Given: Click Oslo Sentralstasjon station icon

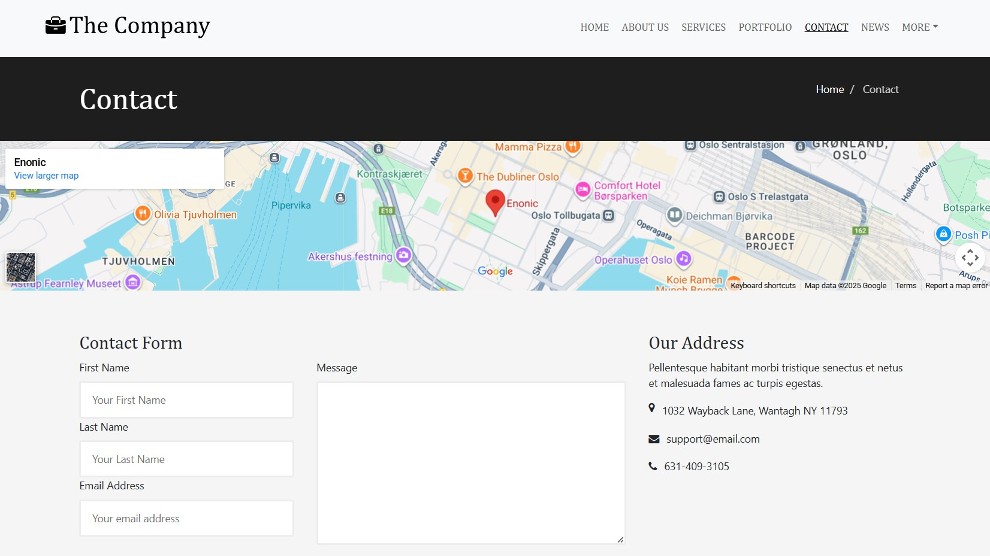Looking at the screenshot, I should click(x=690, y=145).
